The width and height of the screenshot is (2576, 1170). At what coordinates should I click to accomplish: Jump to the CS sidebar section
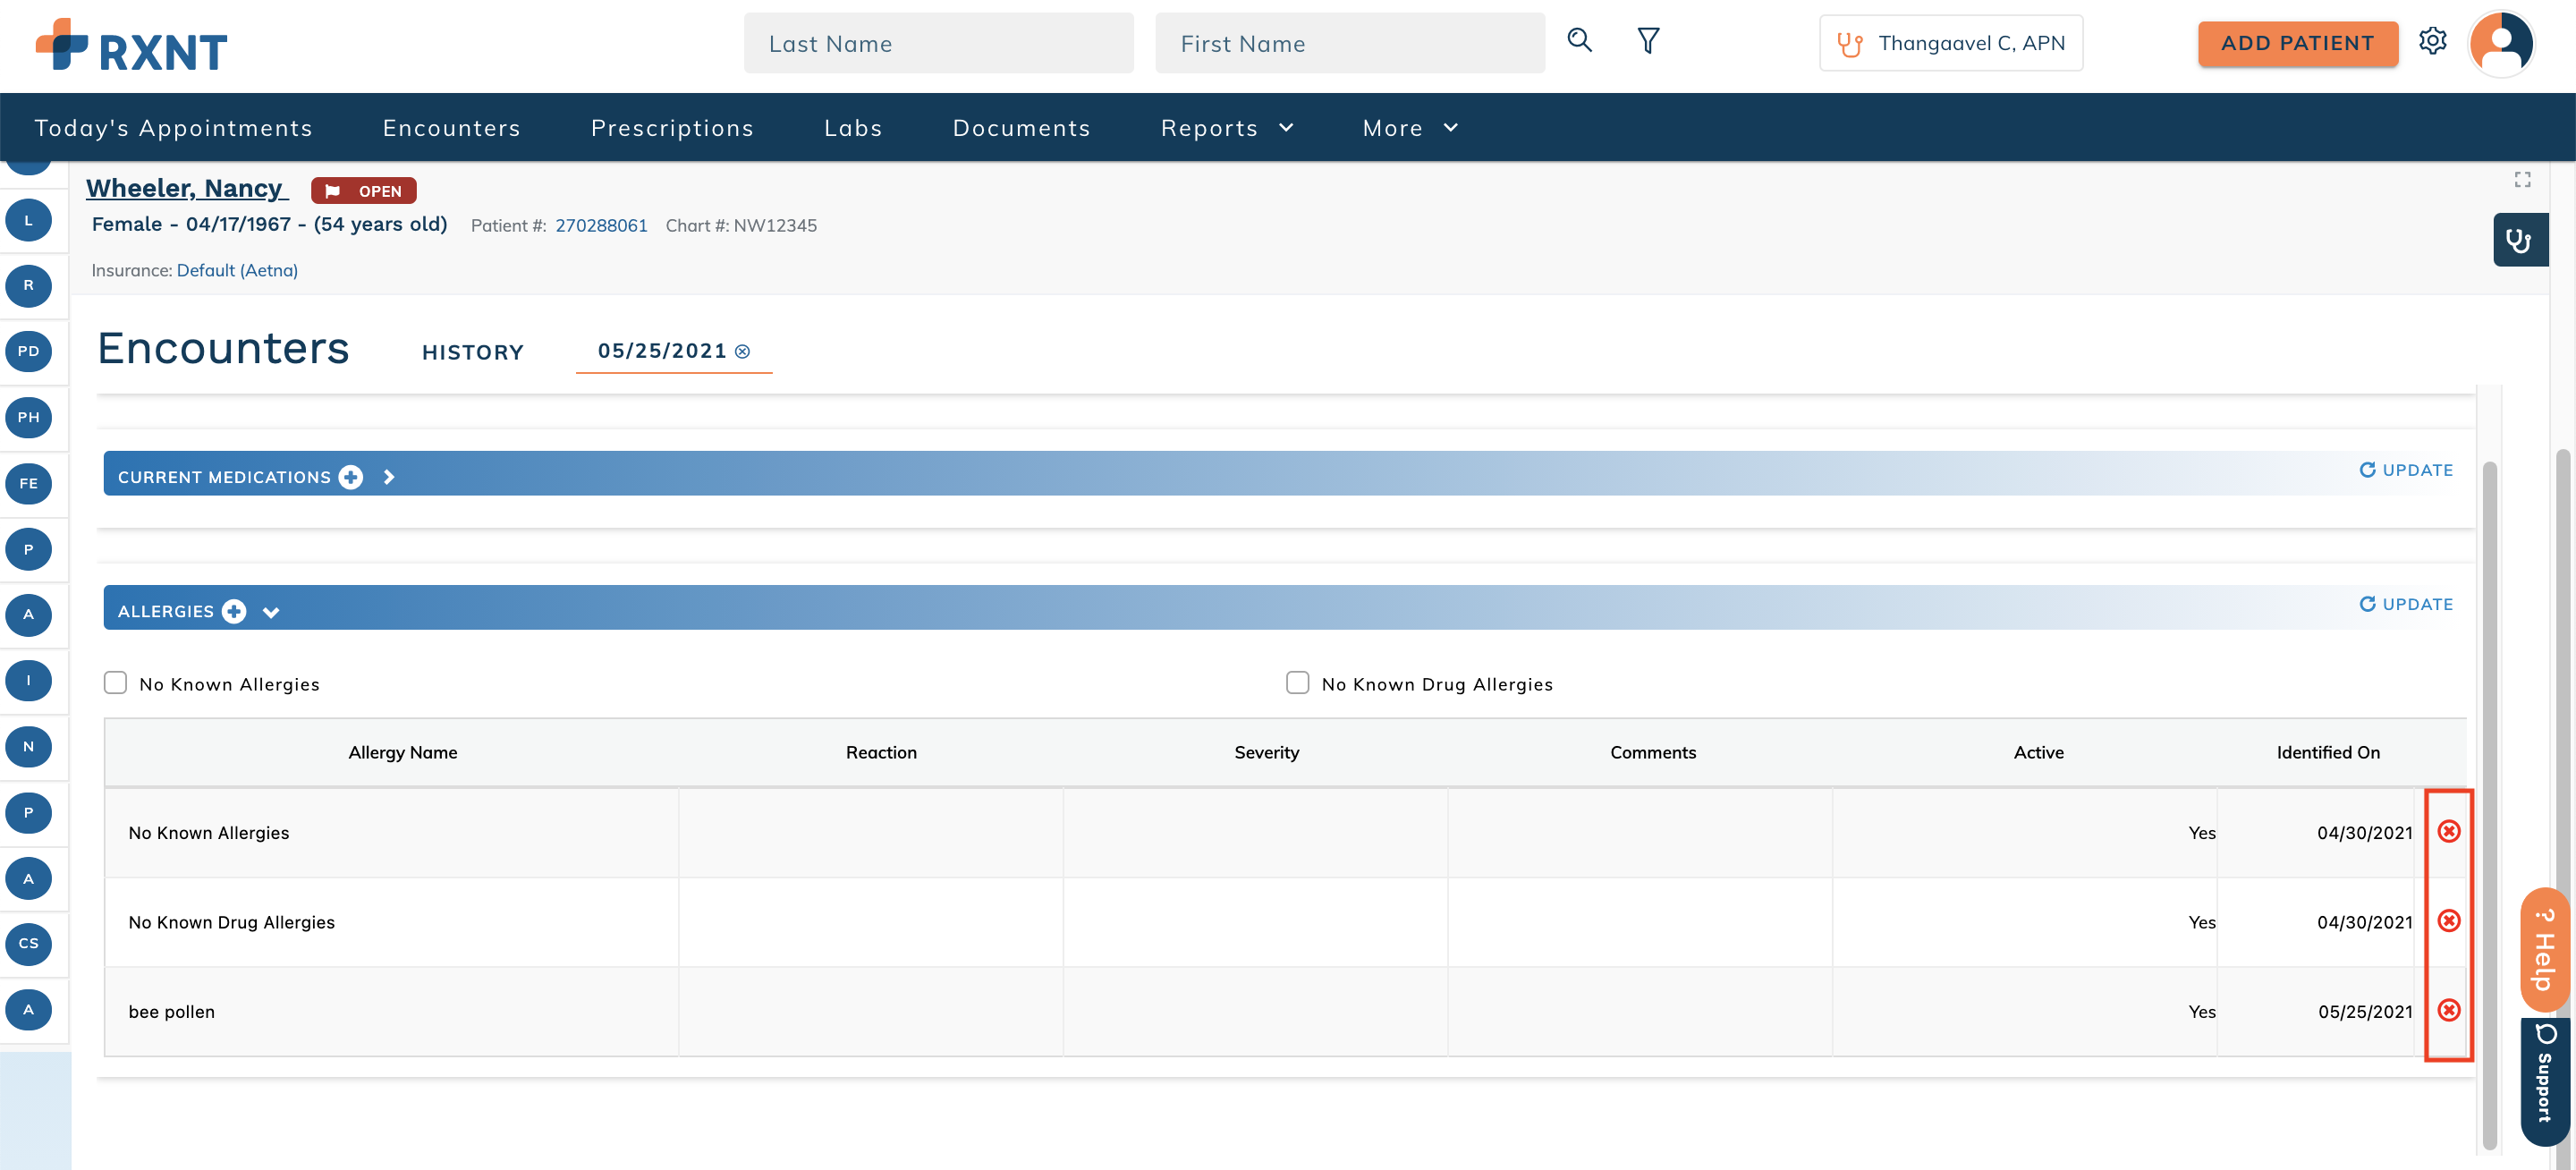click(x=28, y=944)
